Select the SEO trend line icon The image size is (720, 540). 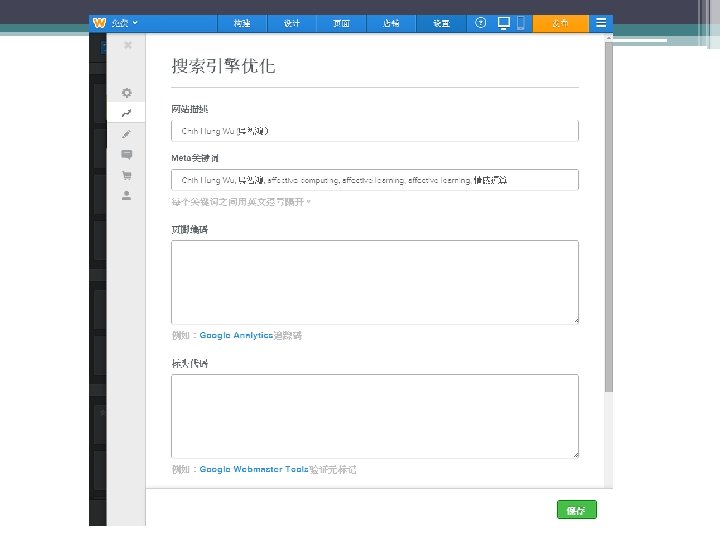(126, 113)
